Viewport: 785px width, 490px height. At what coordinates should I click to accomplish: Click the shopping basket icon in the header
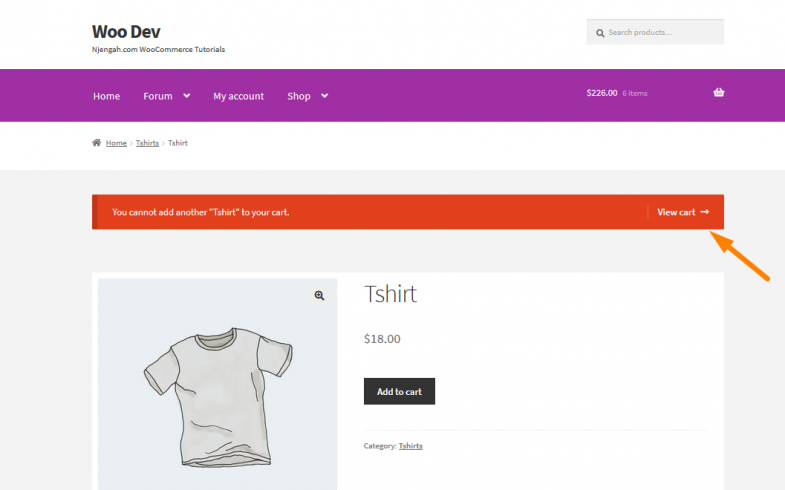coord(718,93)
